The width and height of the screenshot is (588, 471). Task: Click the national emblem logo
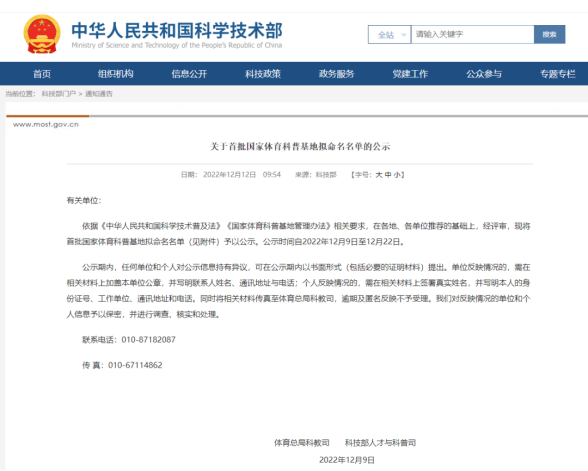click(42, 34)
